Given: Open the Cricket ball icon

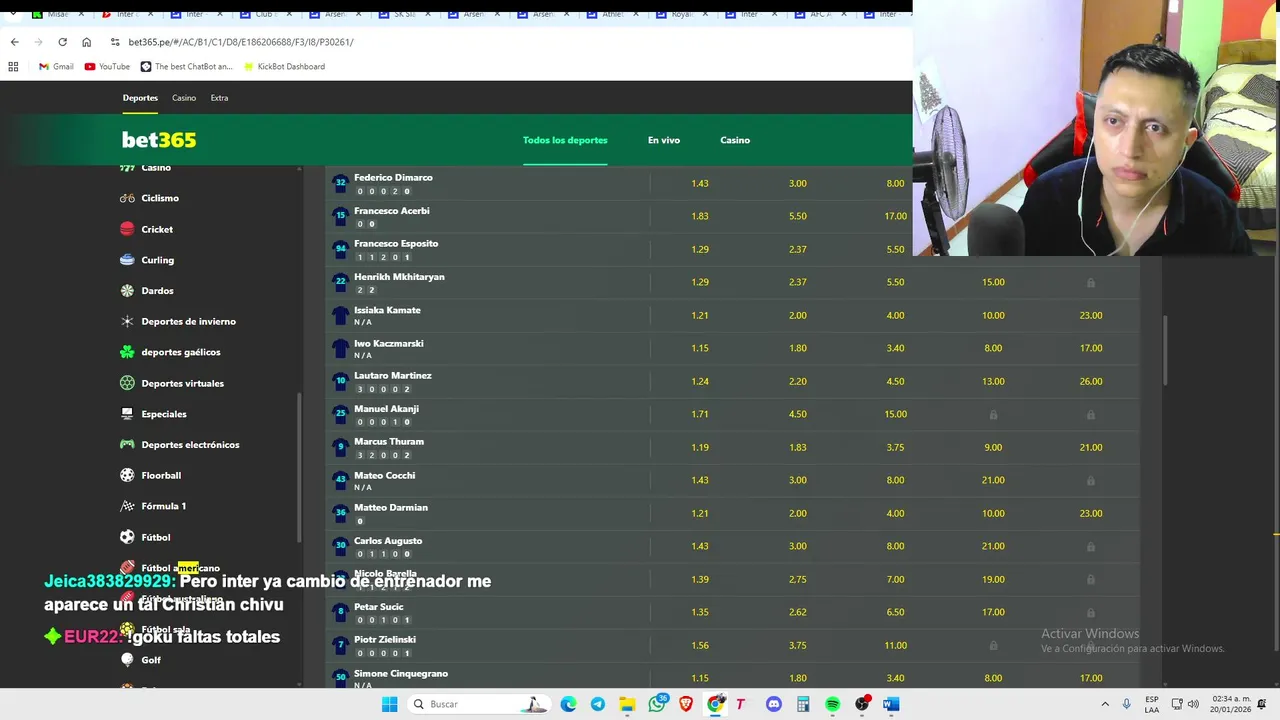Looking at the screenshot, I should tap(127, 229).
